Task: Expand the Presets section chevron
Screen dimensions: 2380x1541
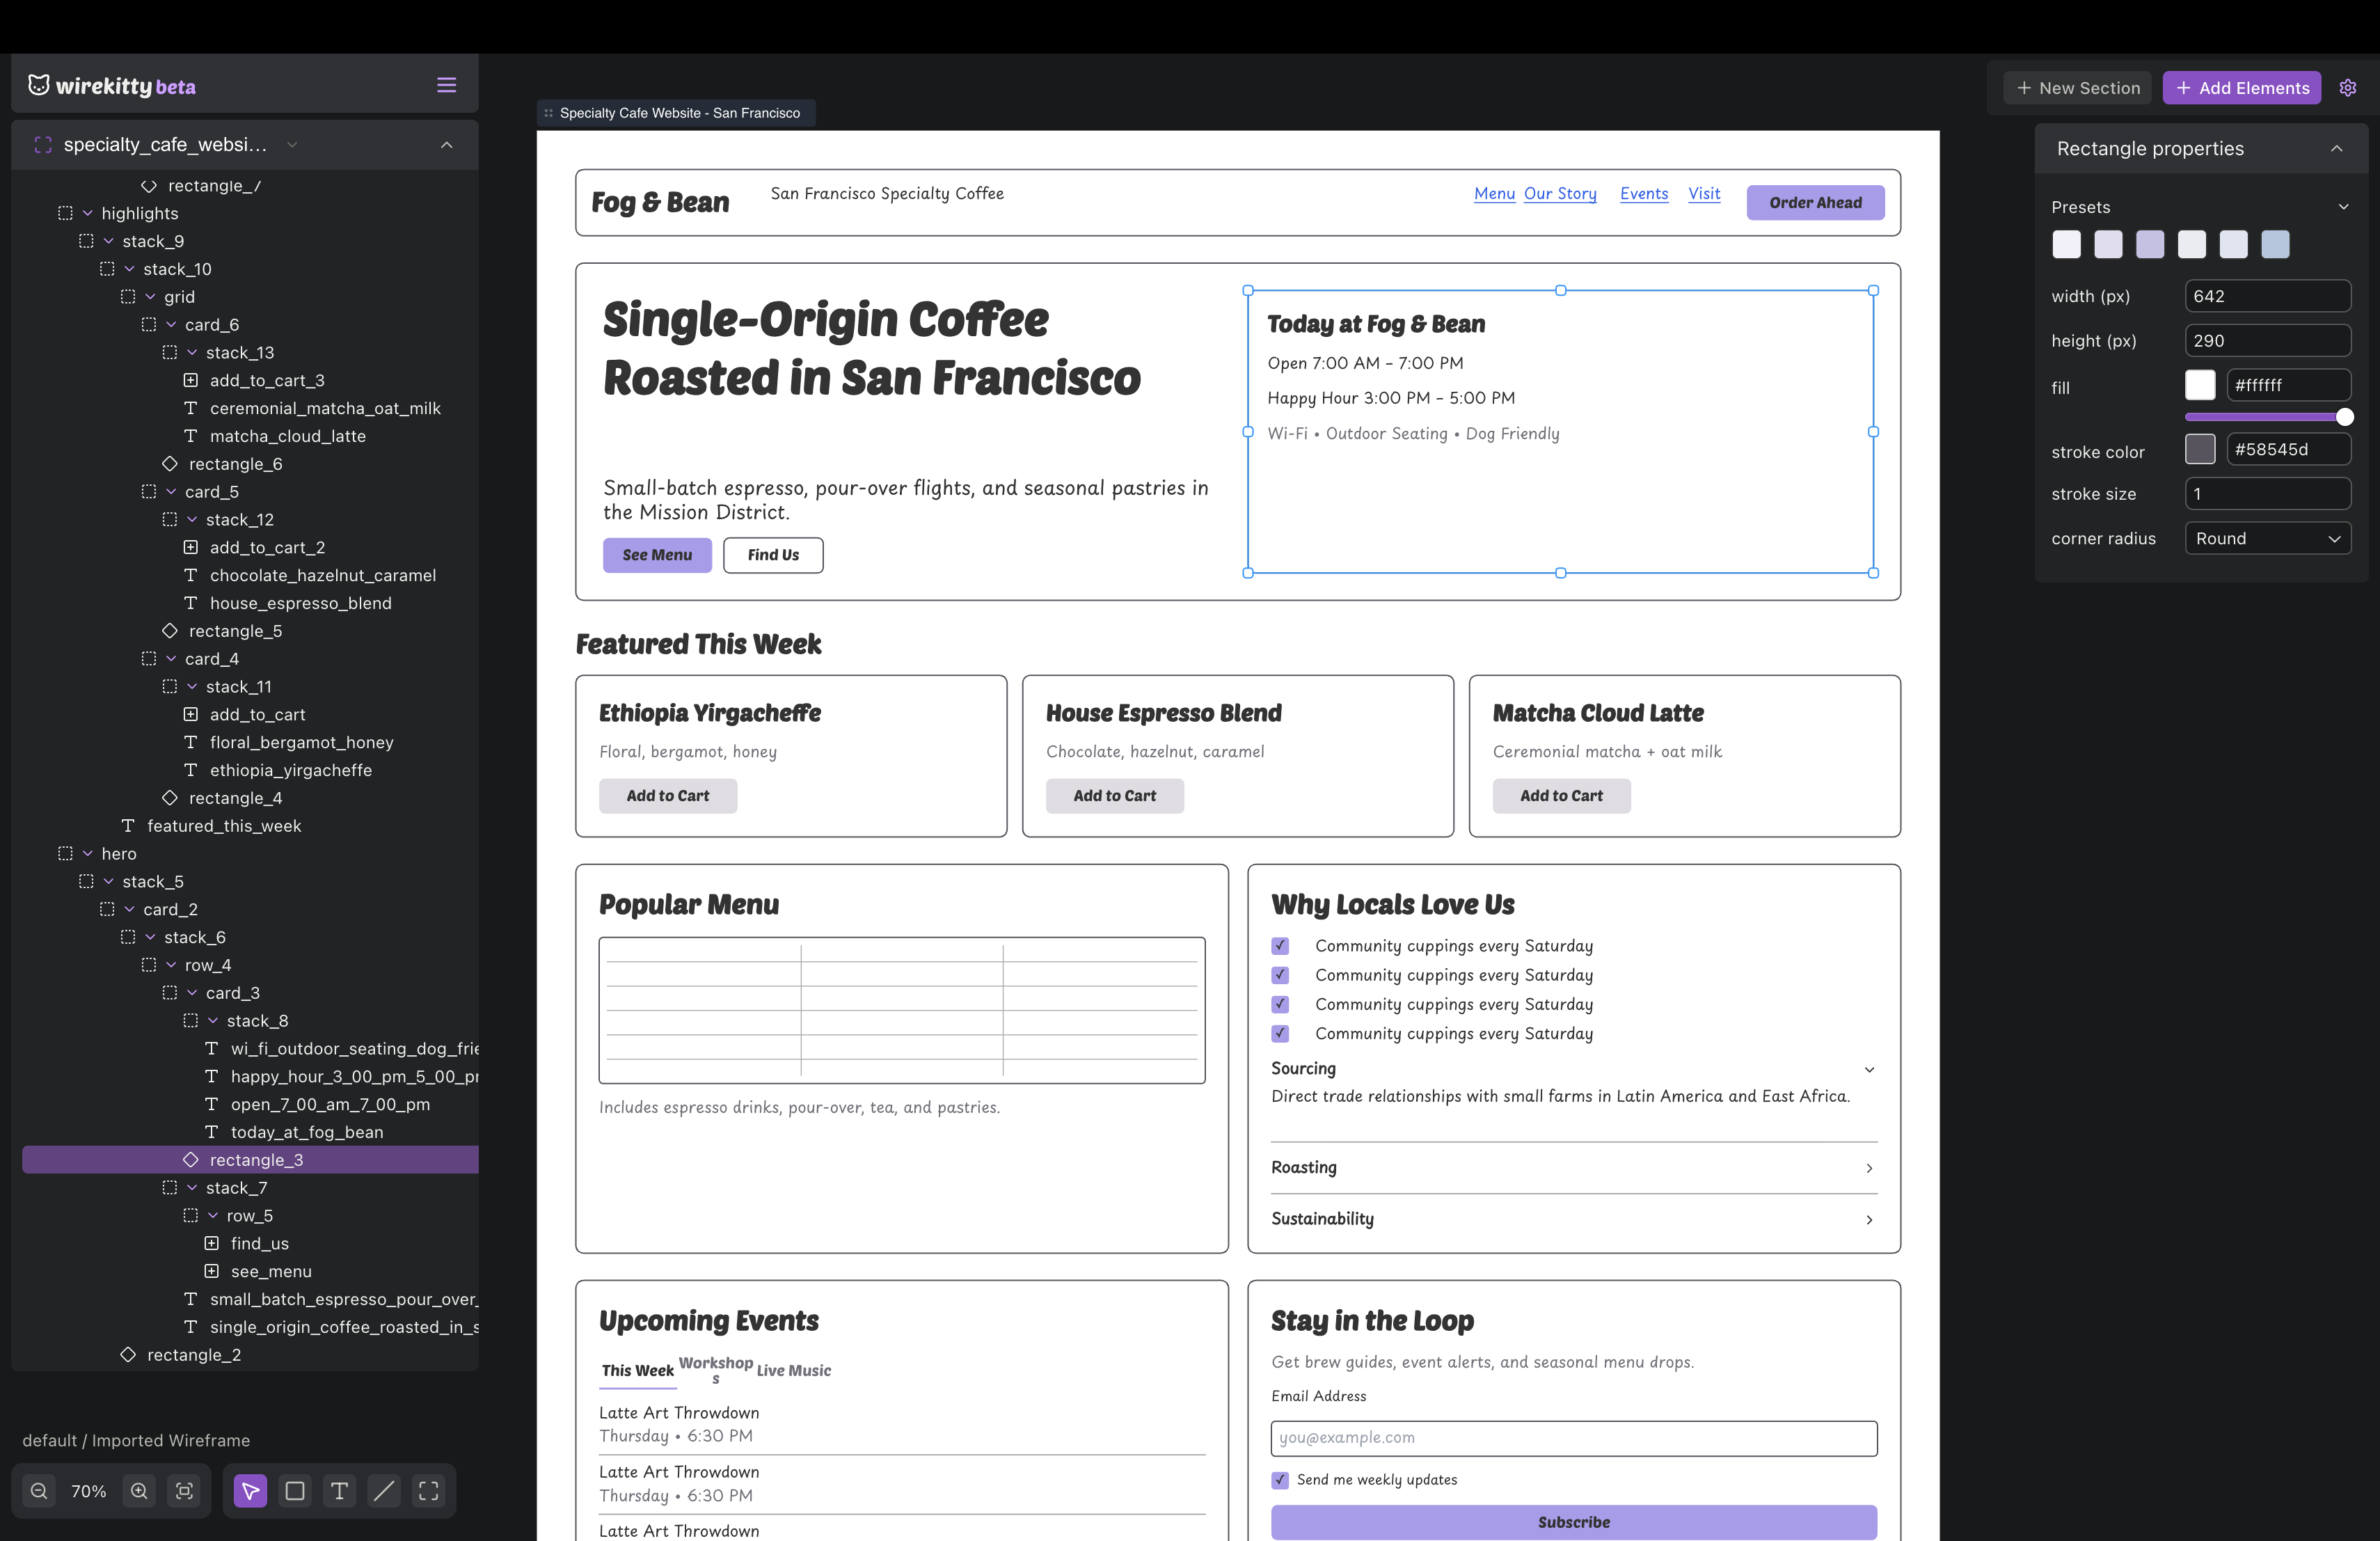Action: click(2344, 207)
